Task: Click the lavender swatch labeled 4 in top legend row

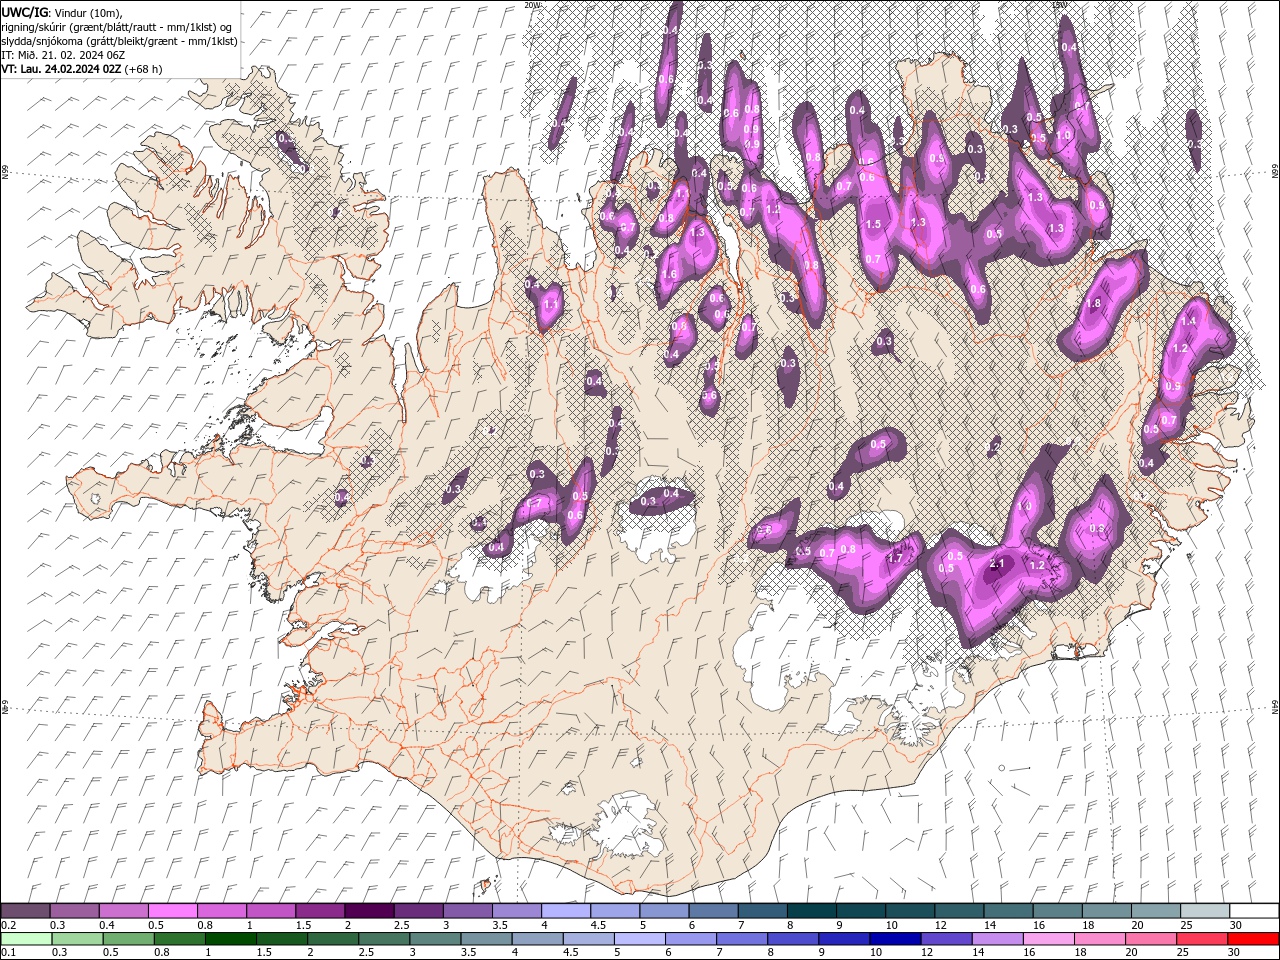Action: [x=566, y=911]
